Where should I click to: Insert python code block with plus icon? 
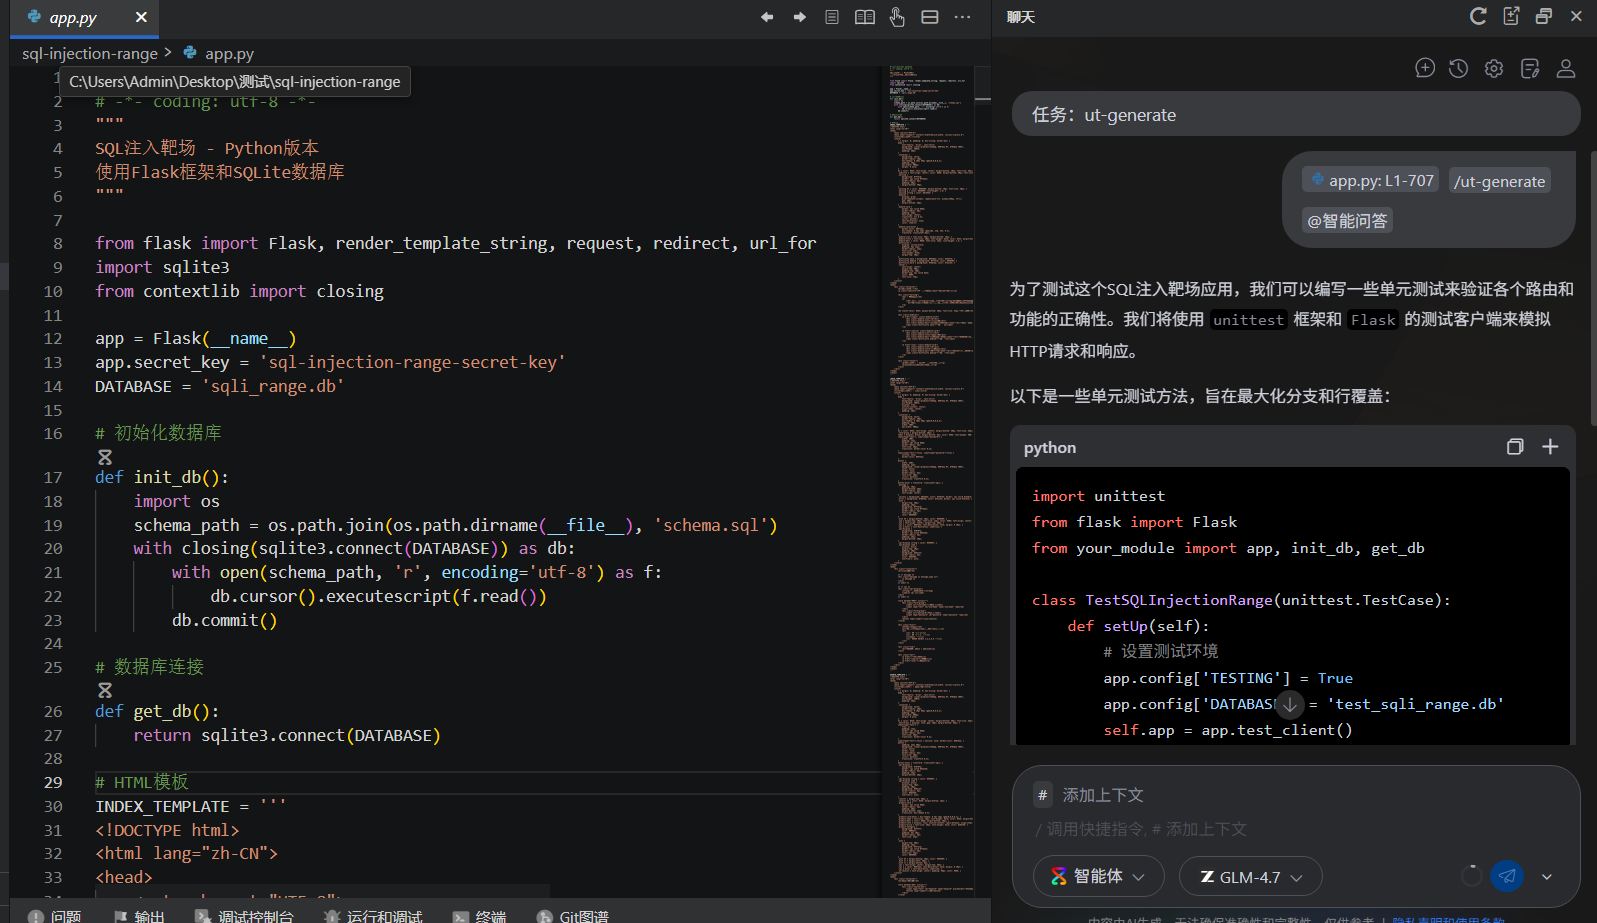pyautogui.click(x=1550, y=447)
